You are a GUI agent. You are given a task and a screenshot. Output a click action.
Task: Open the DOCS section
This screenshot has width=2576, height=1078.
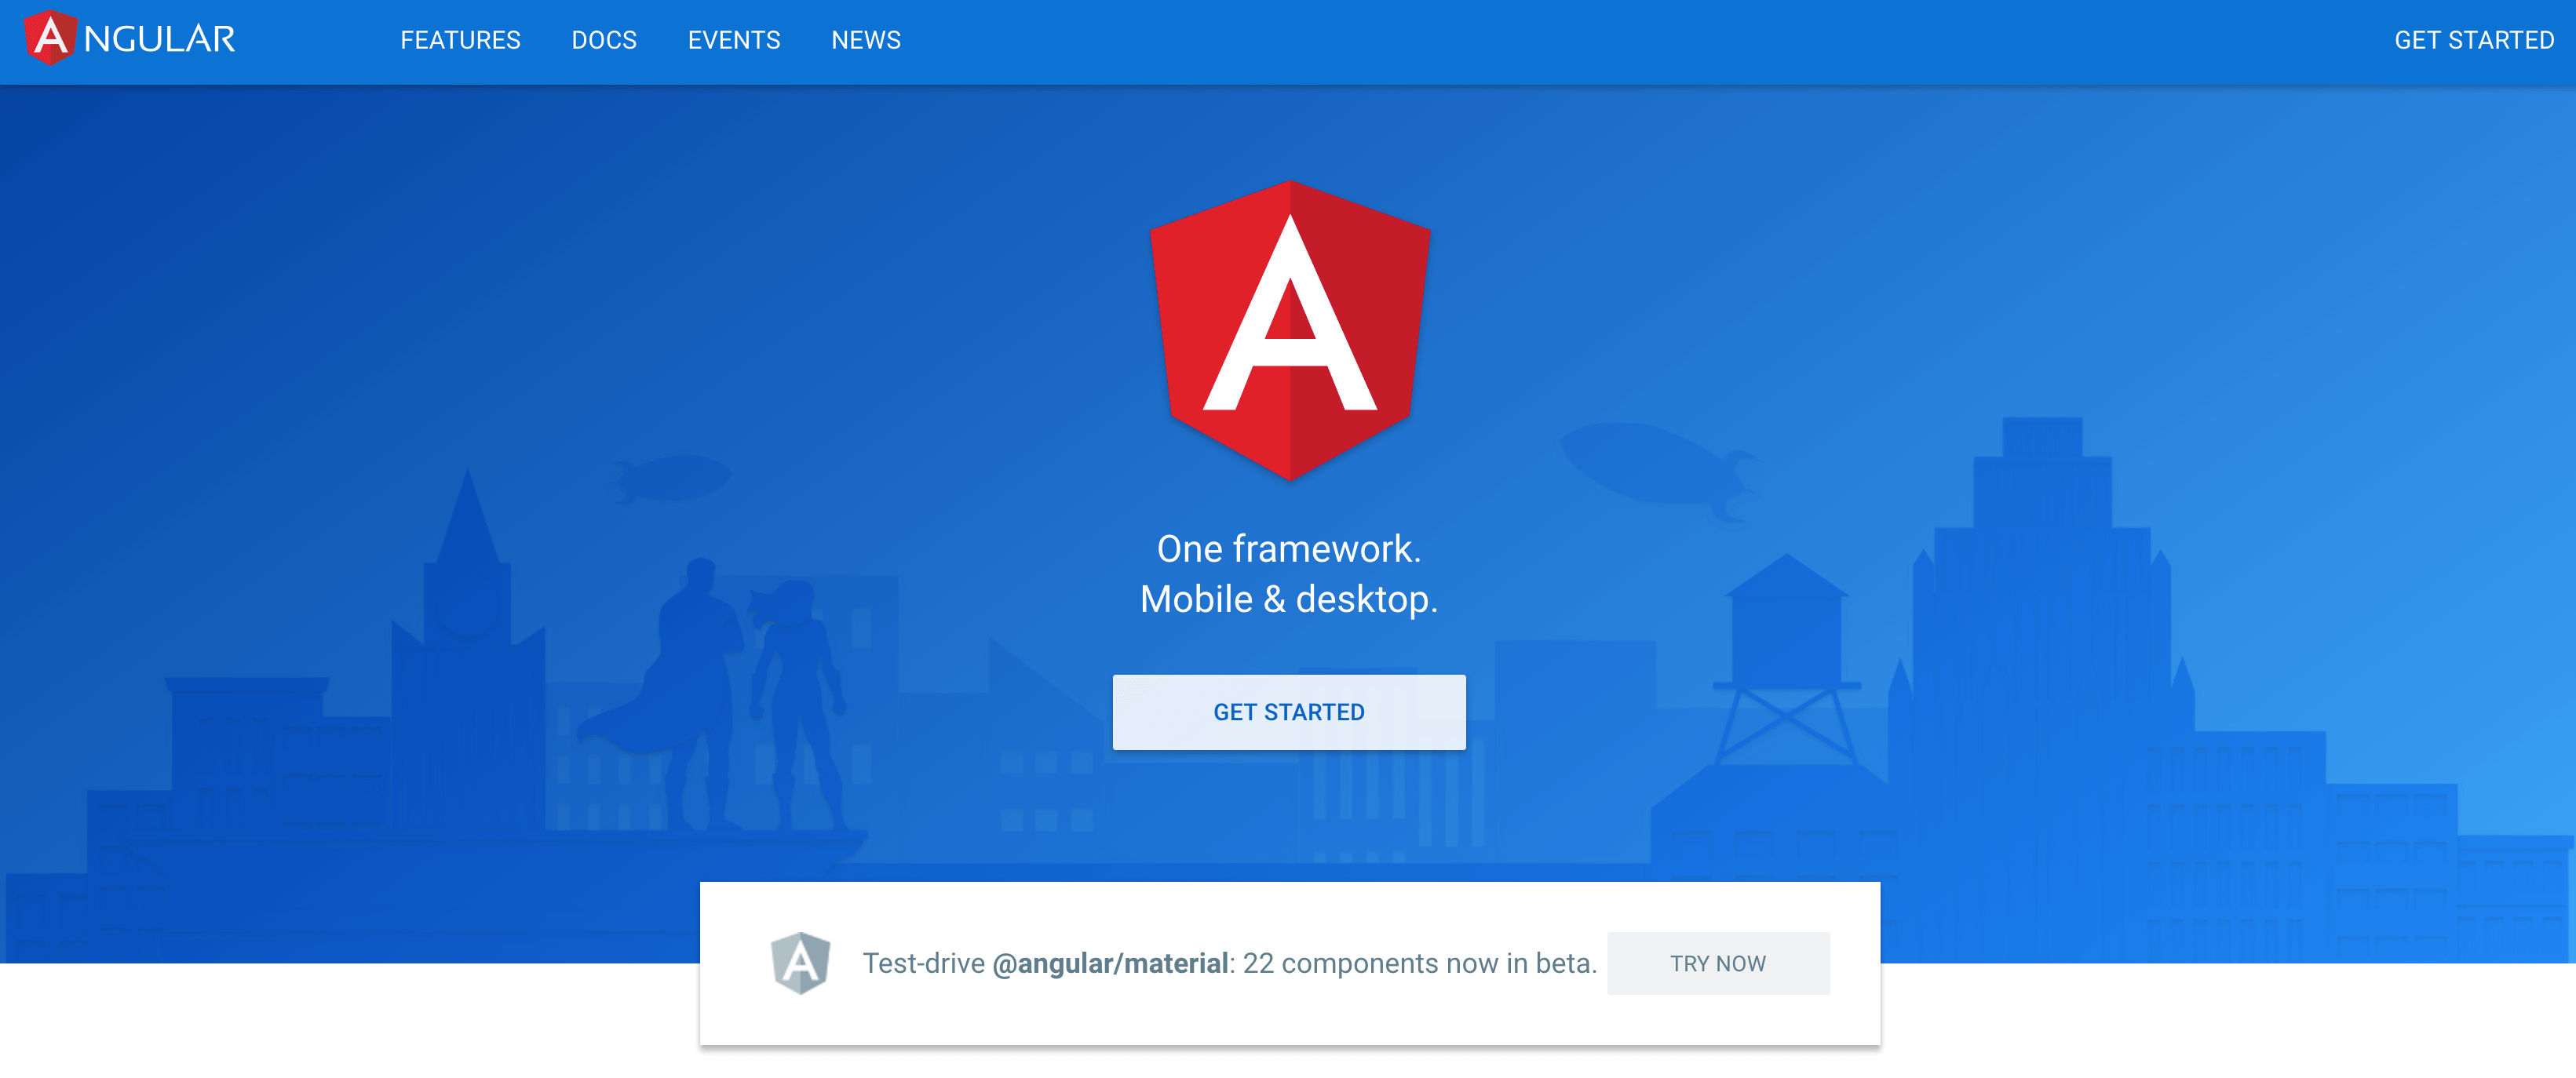[603, 40]
